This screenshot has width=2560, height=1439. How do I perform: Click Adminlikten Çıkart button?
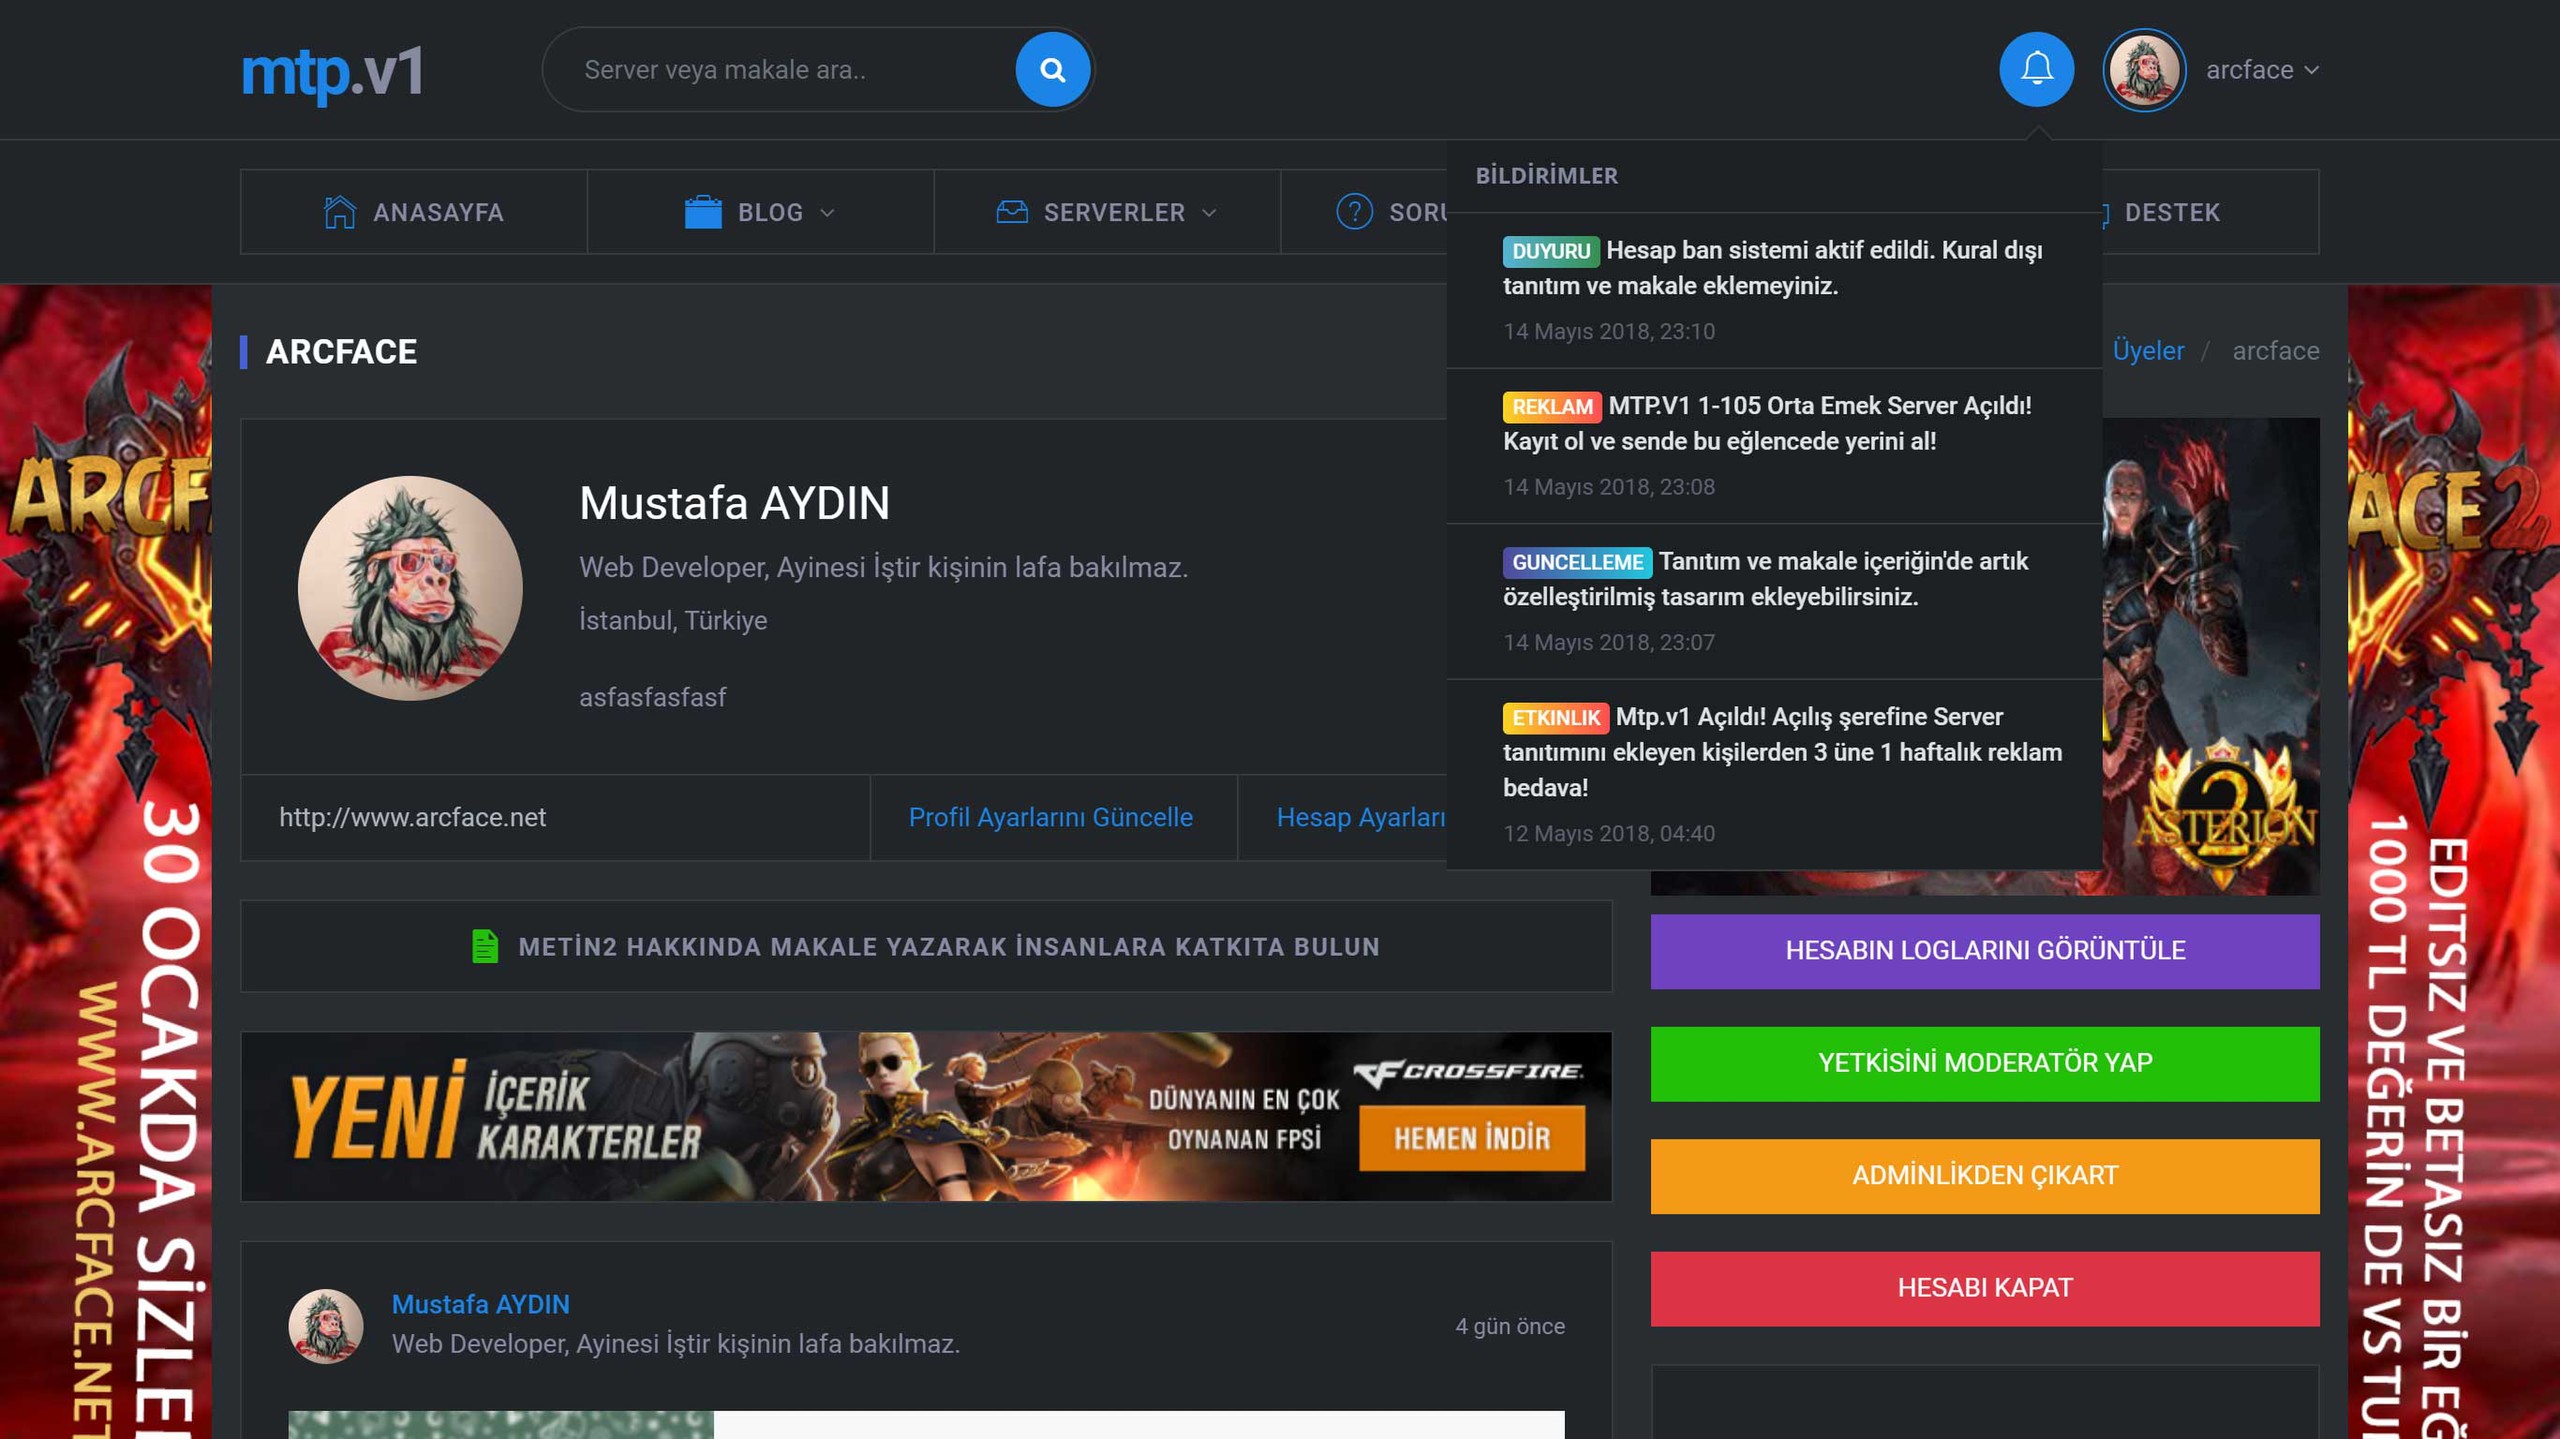(x=1985, y=1176)
